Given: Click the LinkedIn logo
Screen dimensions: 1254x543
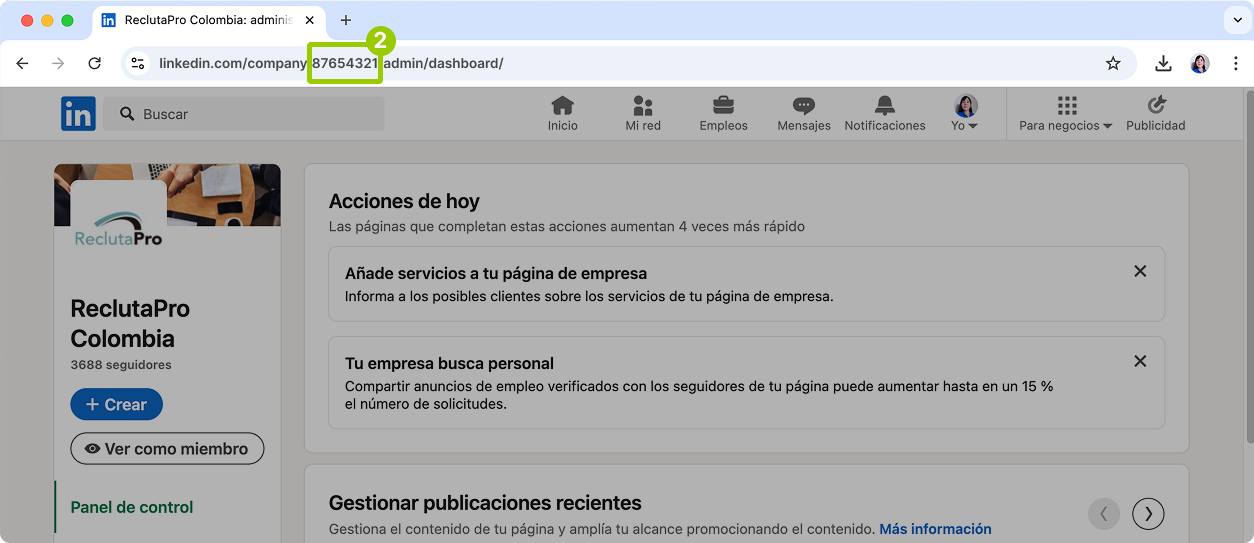Looking at the screenshot, I should pos(78,114).
